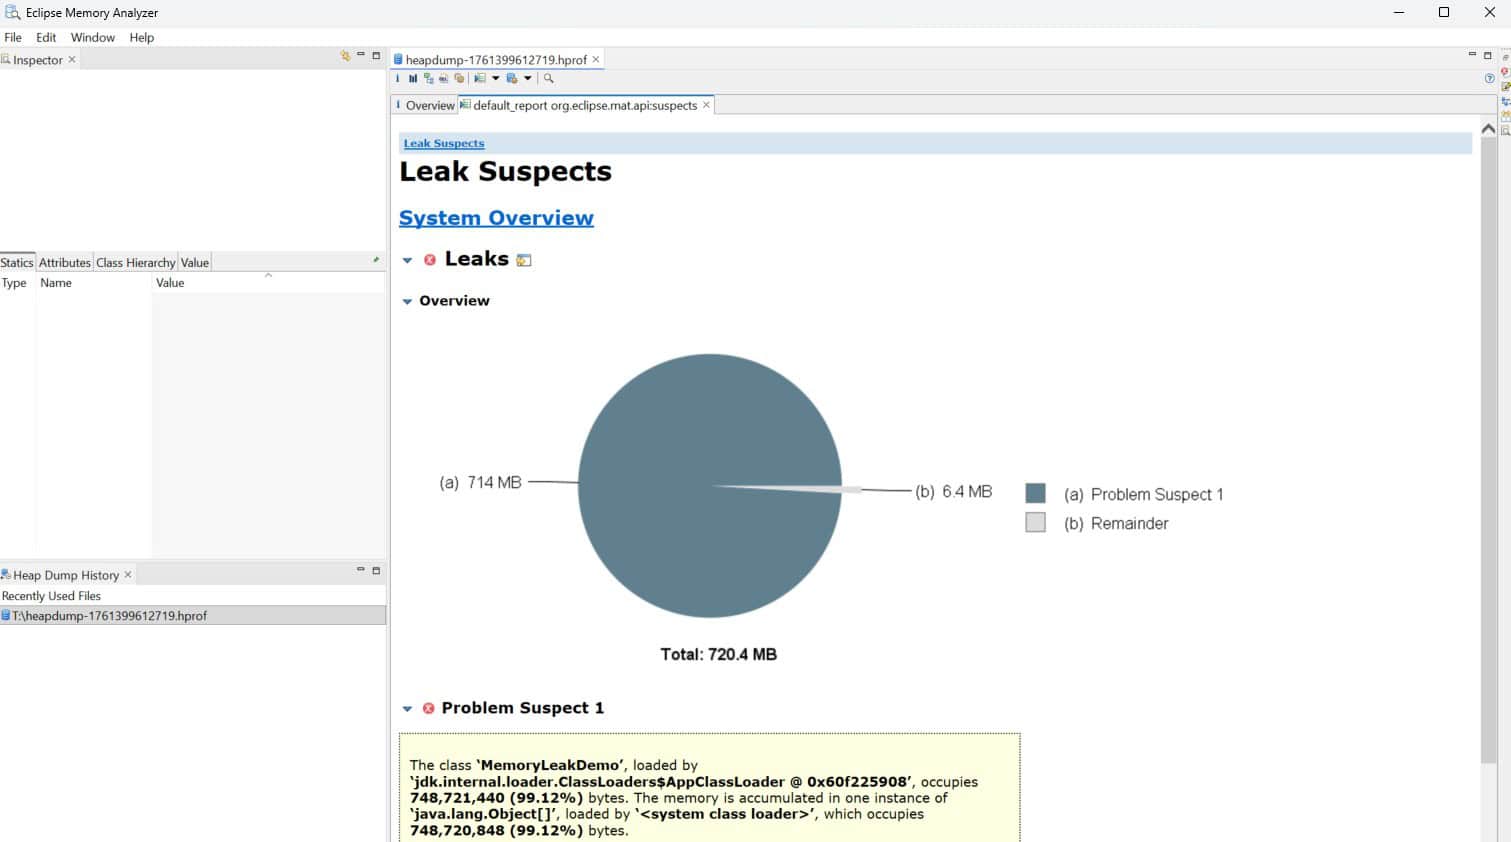Click the red error icon on Problem Suspect 1
Image resolution: width=1511 pixels, height=842 pixels.
point(428,707)
